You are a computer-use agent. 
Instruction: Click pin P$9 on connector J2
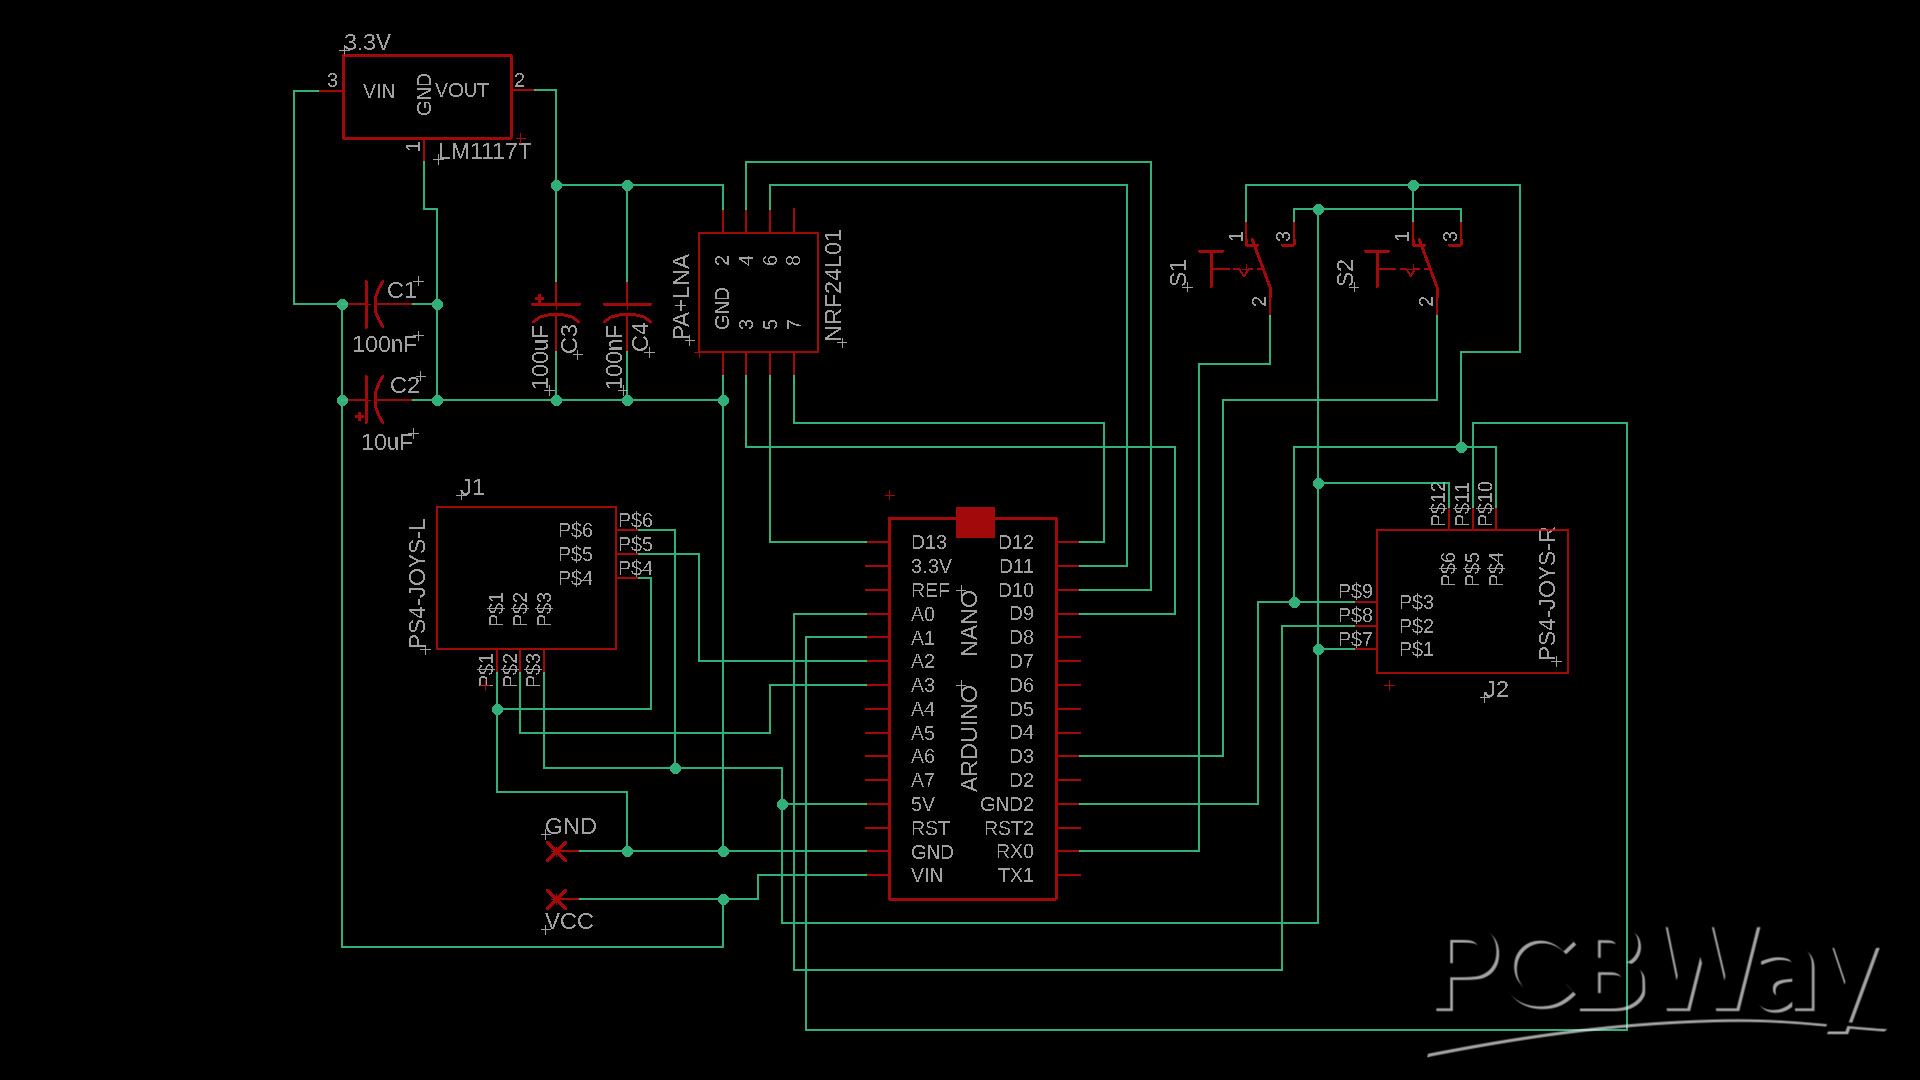1358,592
